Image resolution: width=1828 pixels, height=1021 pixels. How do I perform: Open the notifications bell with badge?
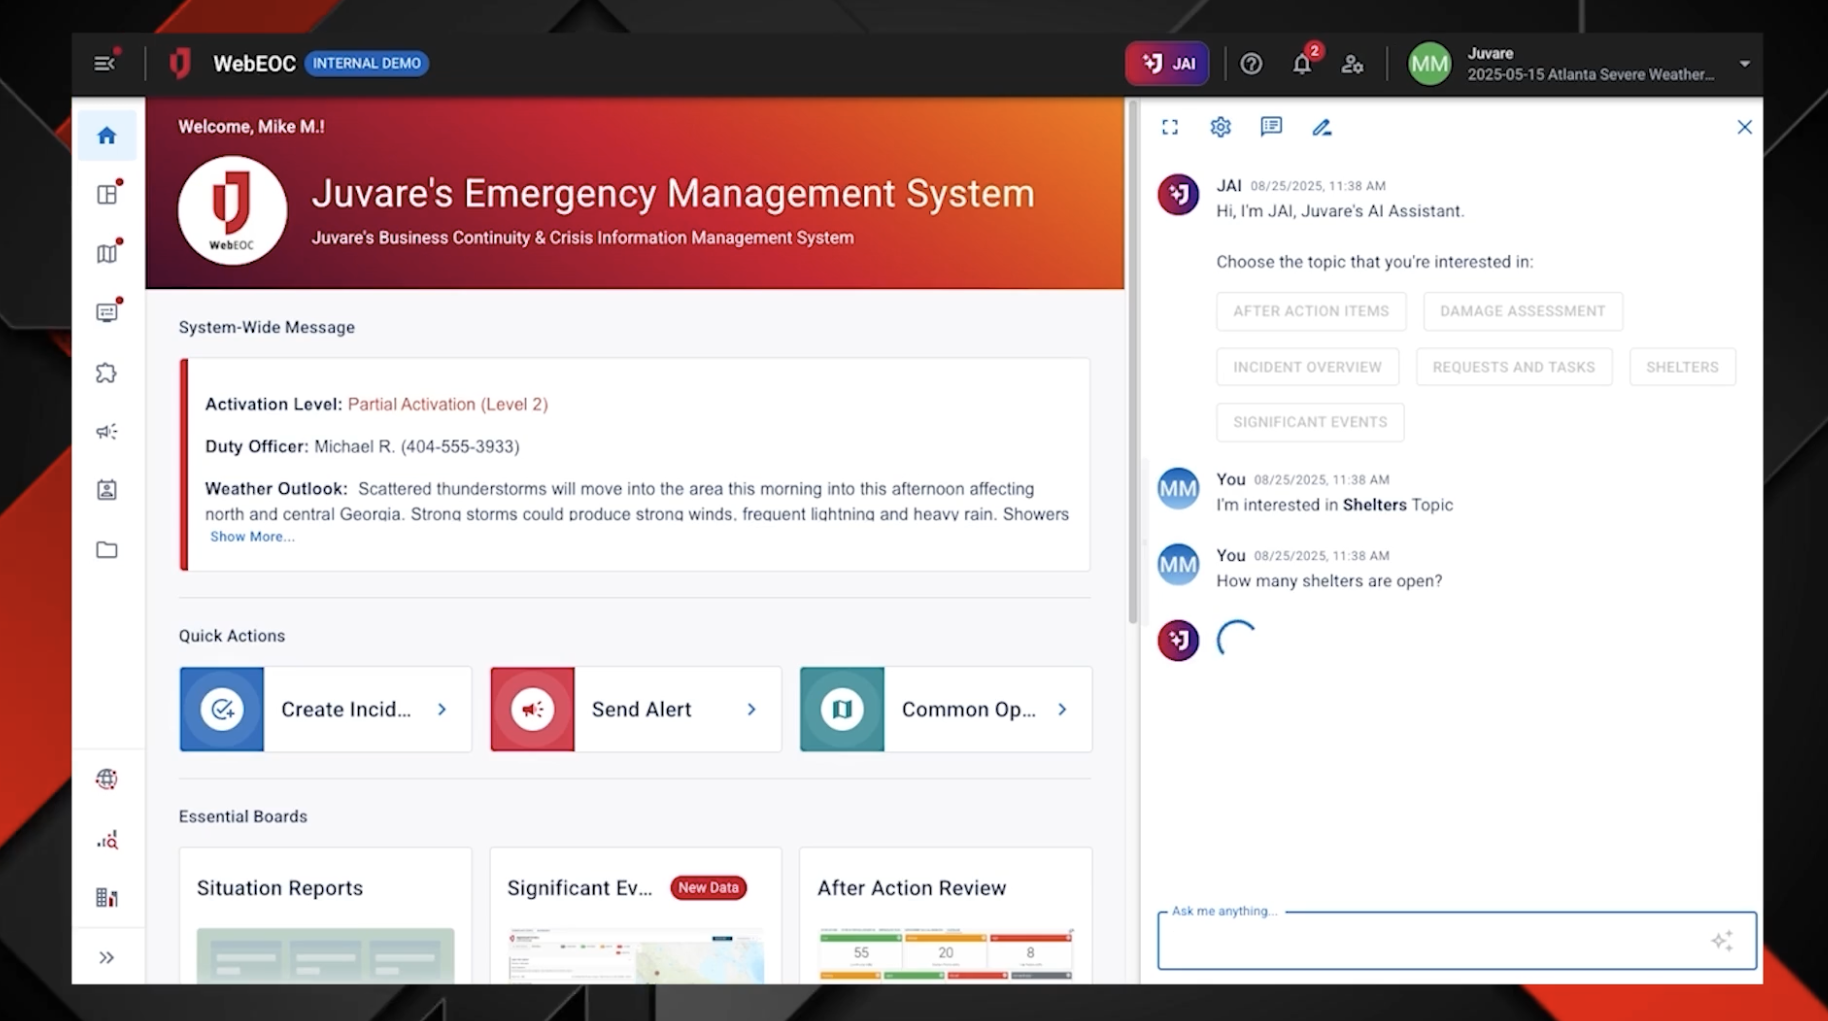(x=1302, y=63)
